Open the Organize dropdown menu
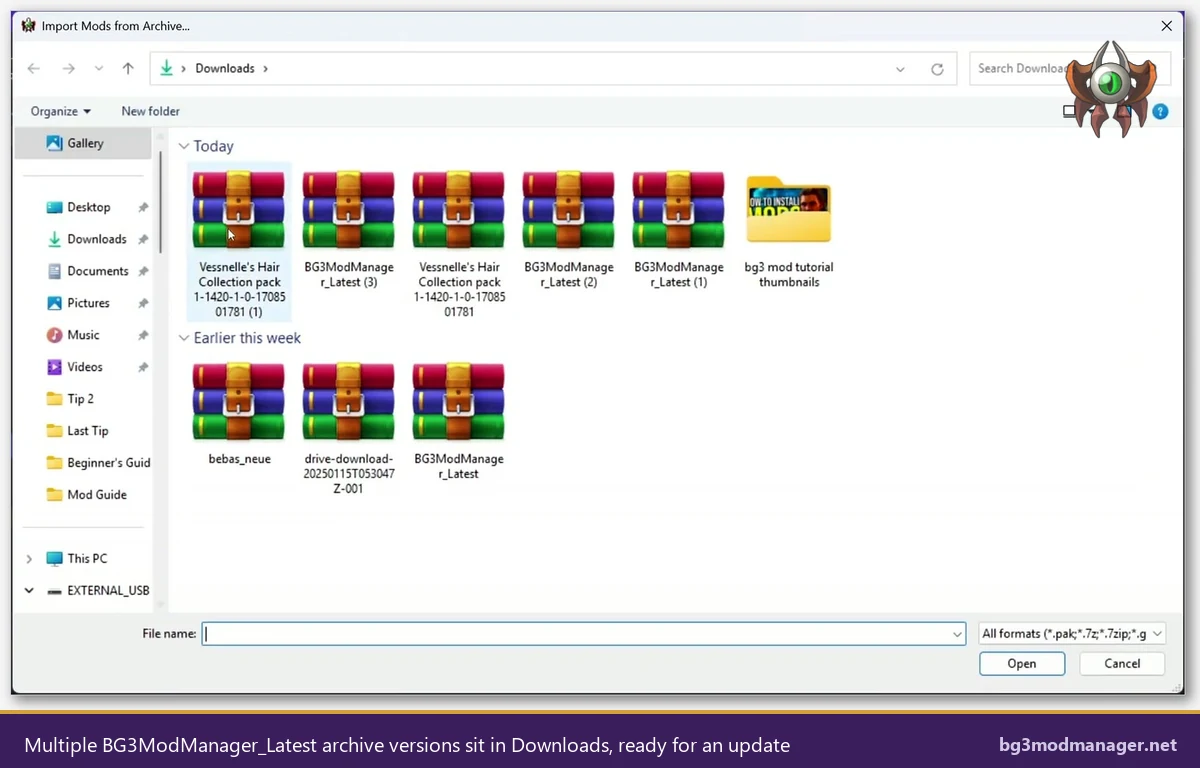 [61, 111]
